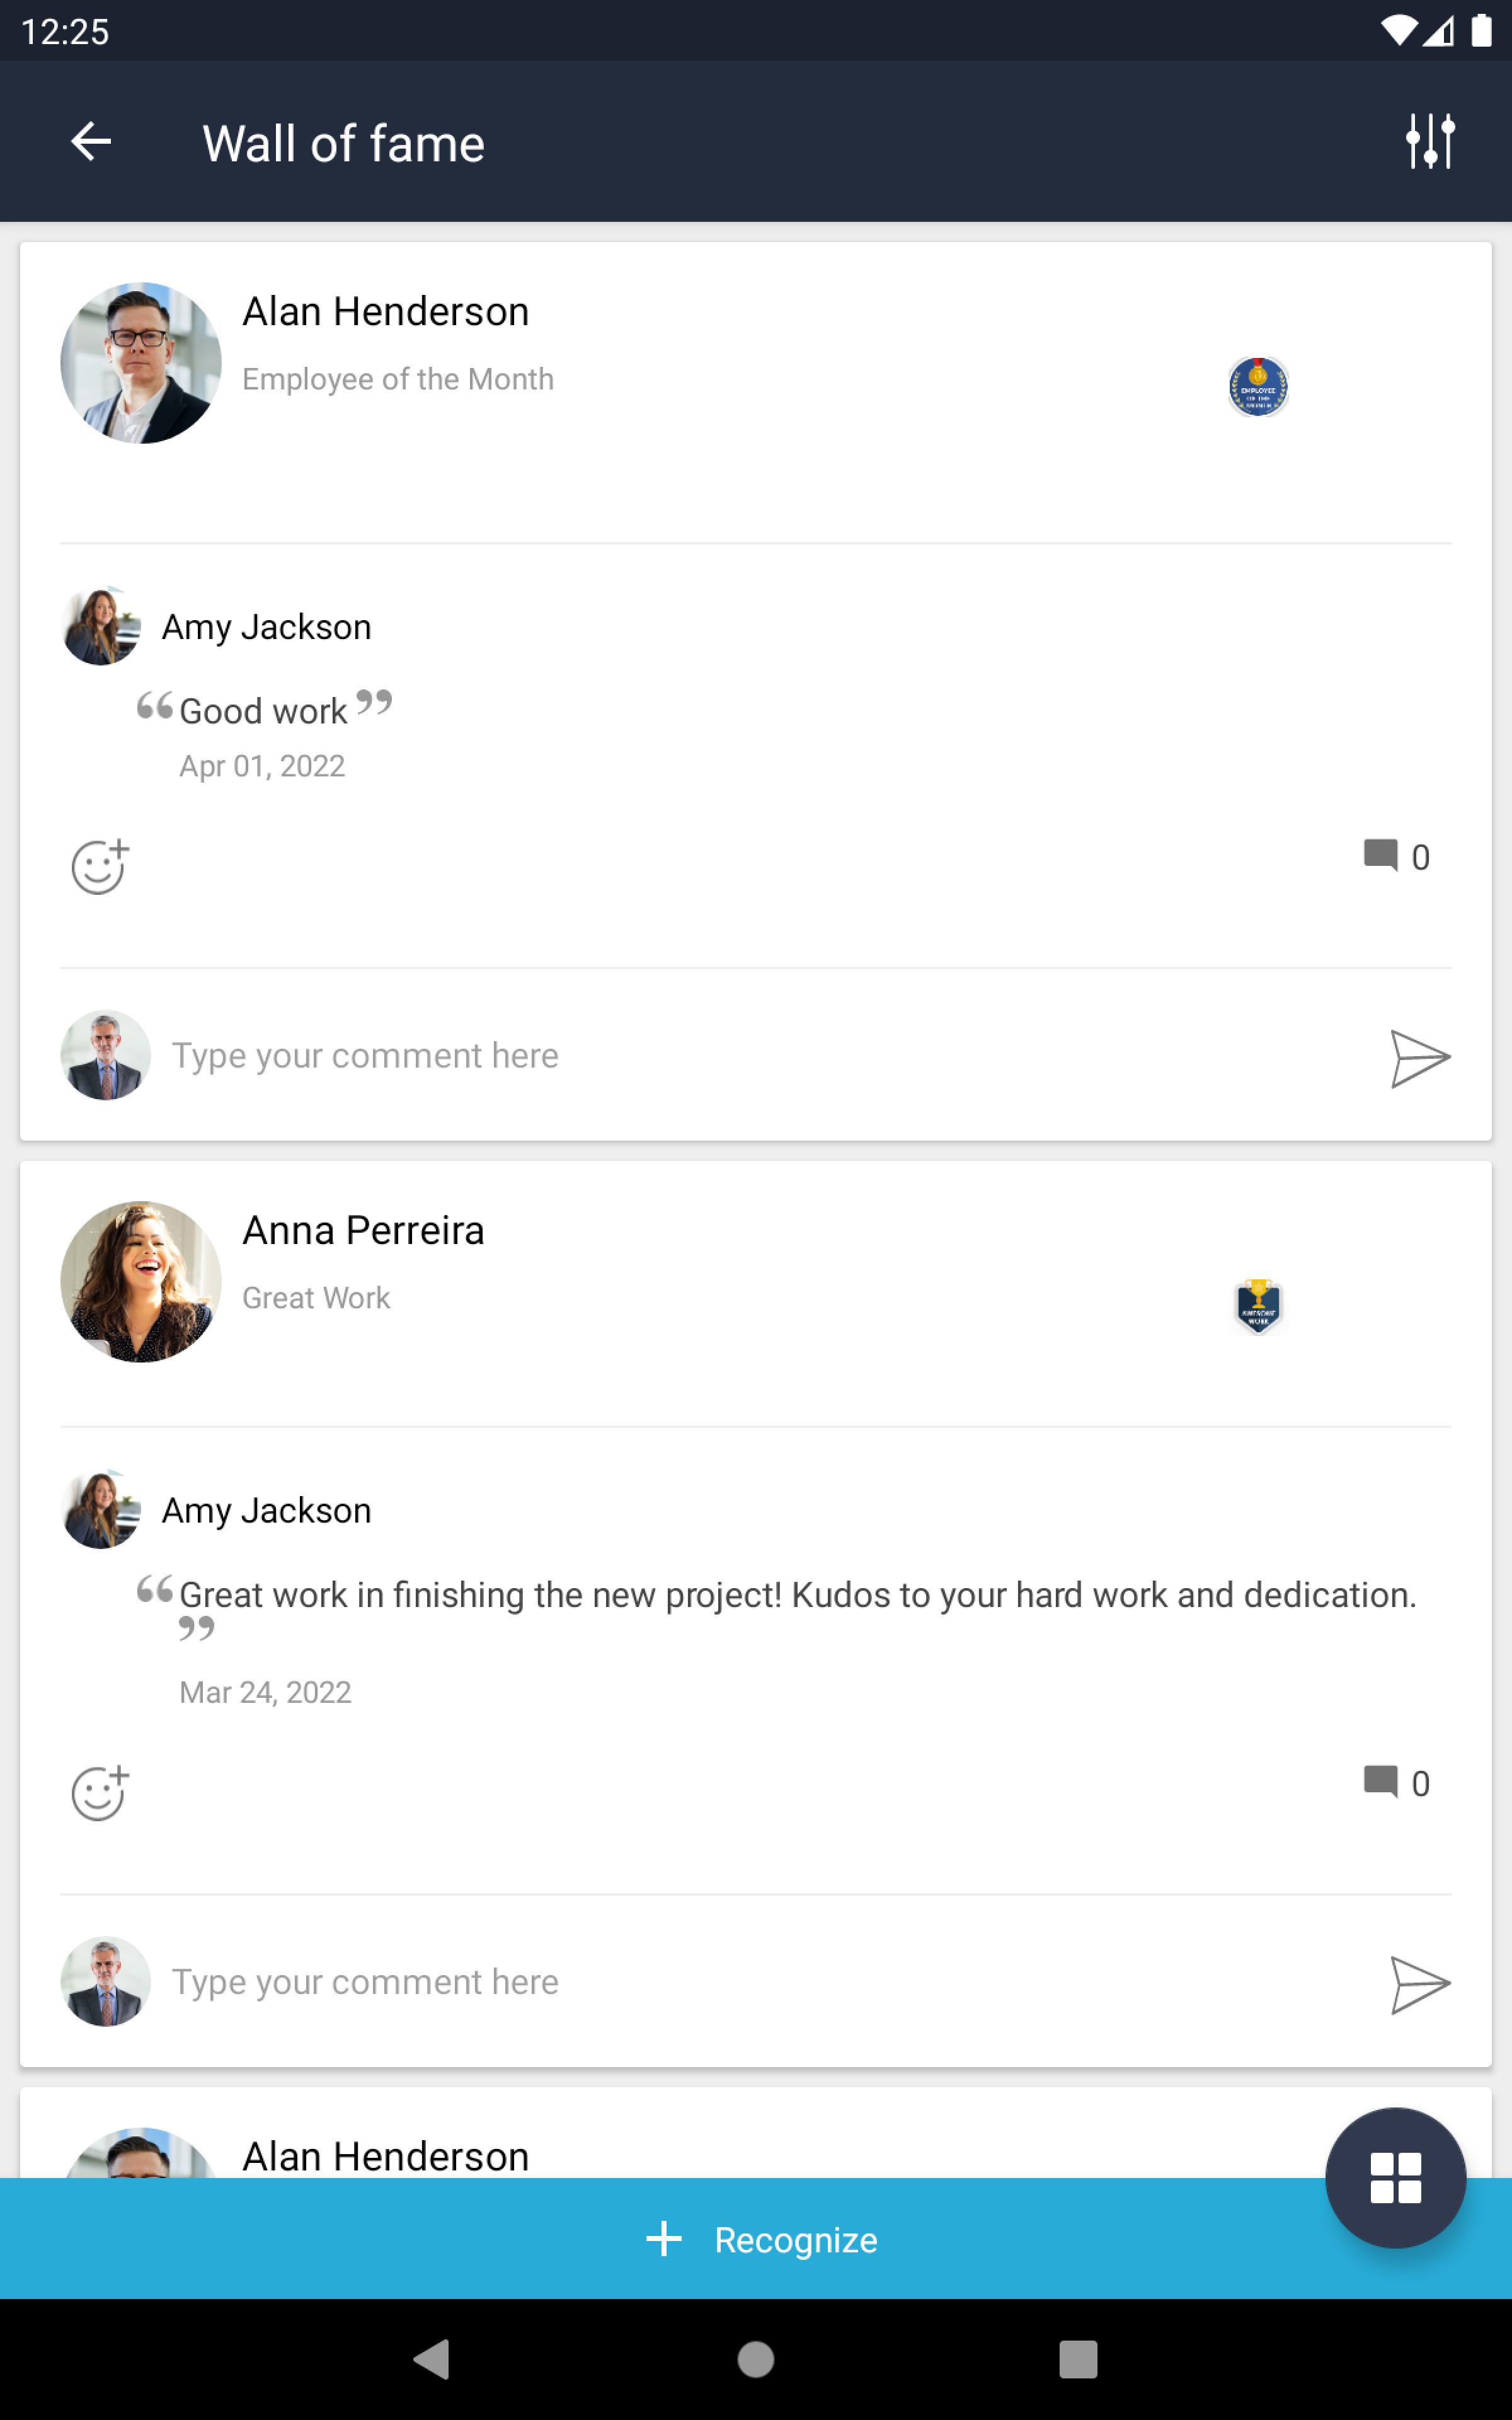Tap Amy Jackson on Good work post
This screenshot has height=2420, width=1512.
(x=266, y=627)
